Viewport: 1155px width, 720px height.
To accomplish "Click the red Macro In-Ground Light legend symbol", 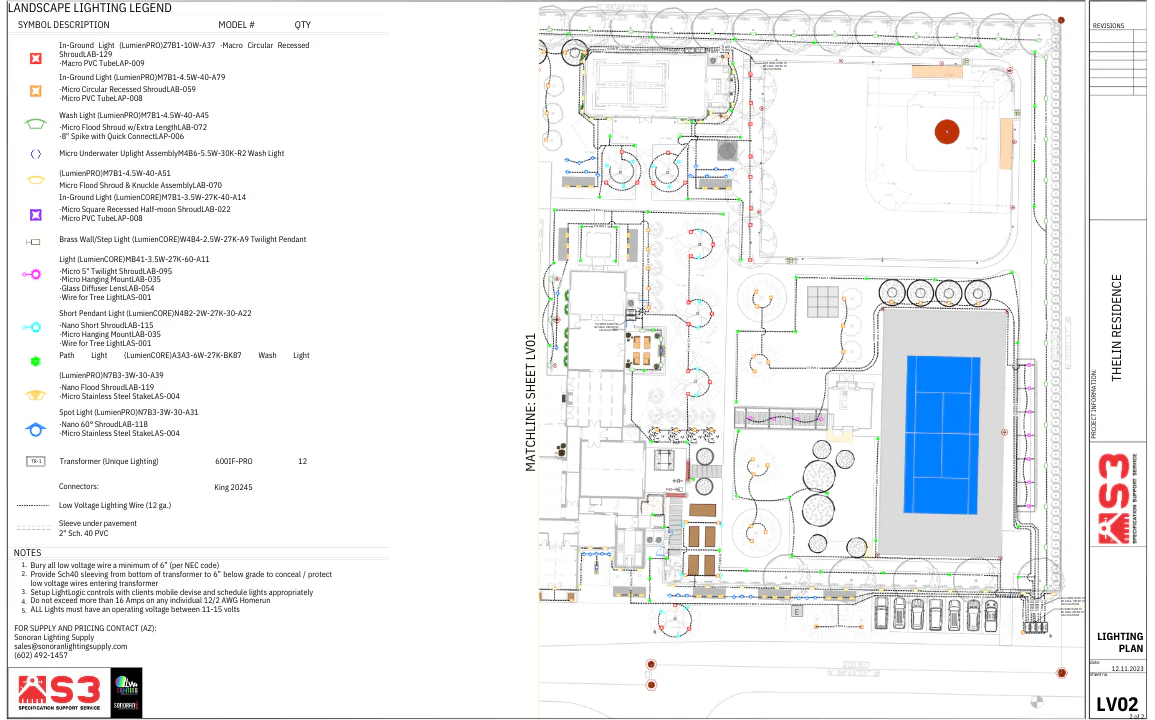I will (36, 58).
